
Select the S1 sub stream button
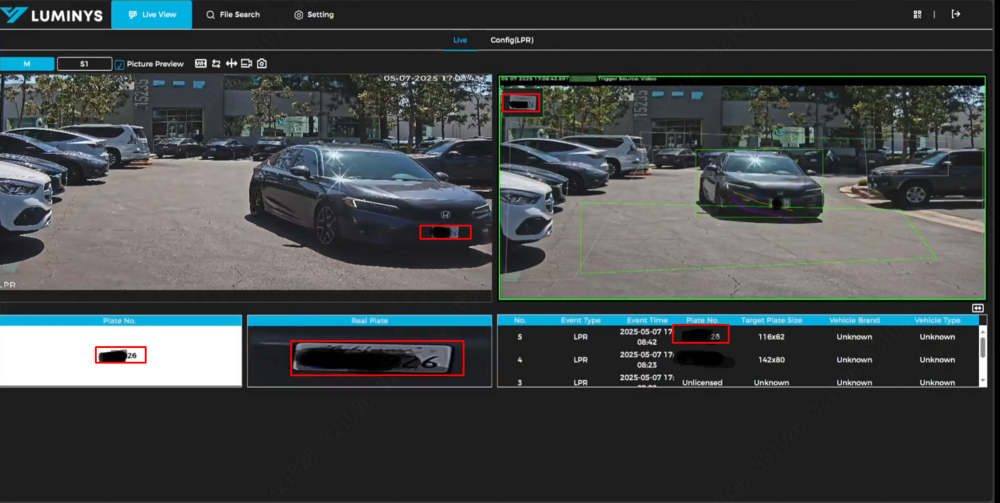[x=84, y=64]
